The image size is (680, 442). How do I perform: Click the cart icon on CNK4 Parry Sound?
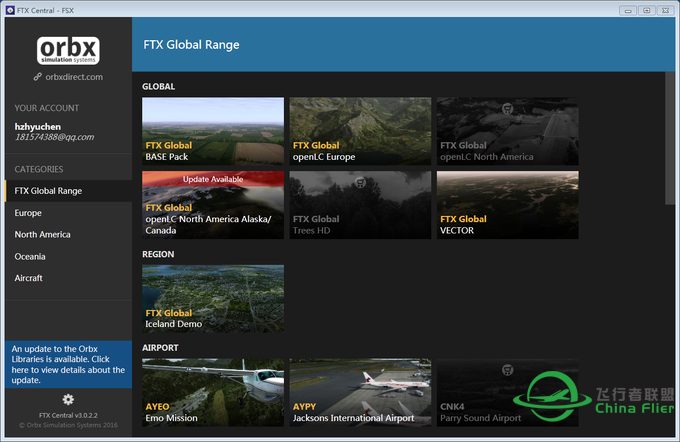click(507, 370)
